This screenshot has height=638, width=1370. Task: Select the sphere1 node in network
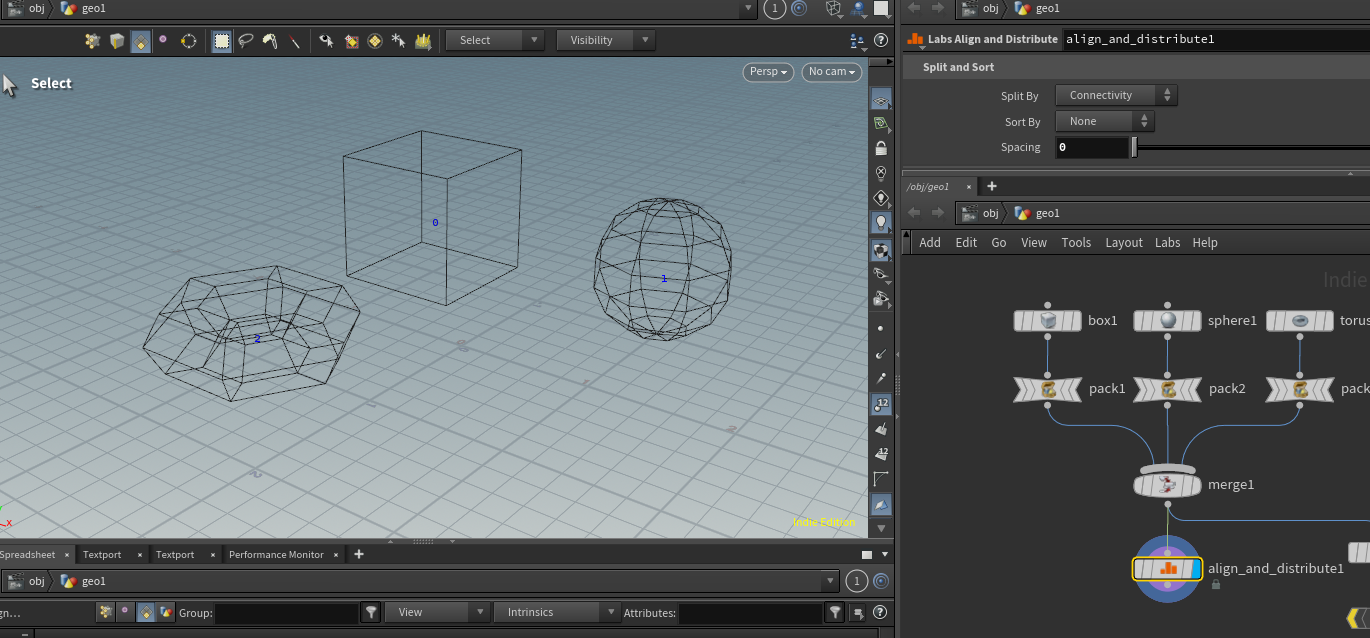1167,321
